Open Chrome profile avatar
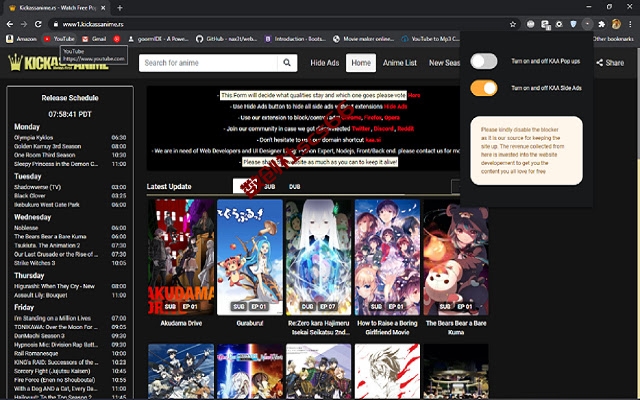Viewport: 640px width, 400px height. [x=616, y=24]
